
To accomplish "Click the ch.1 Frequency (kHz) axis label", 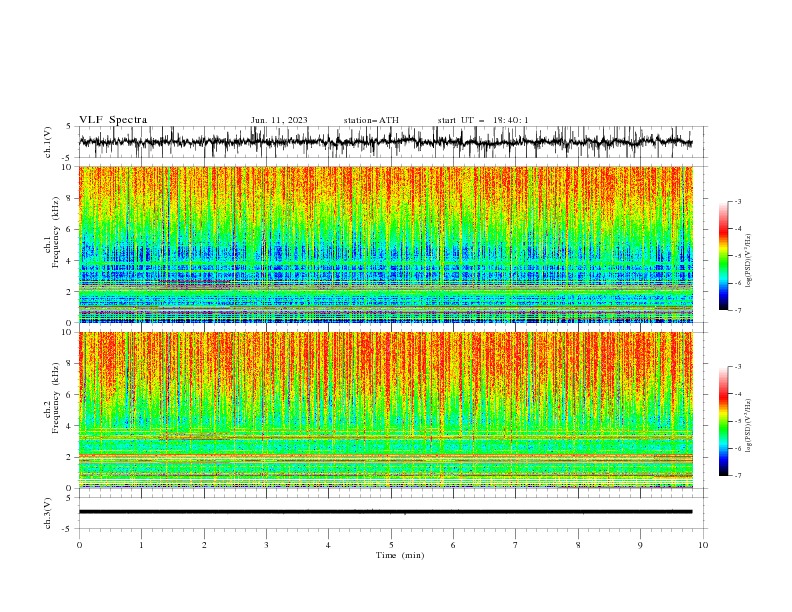I will (x=52, y=232).
